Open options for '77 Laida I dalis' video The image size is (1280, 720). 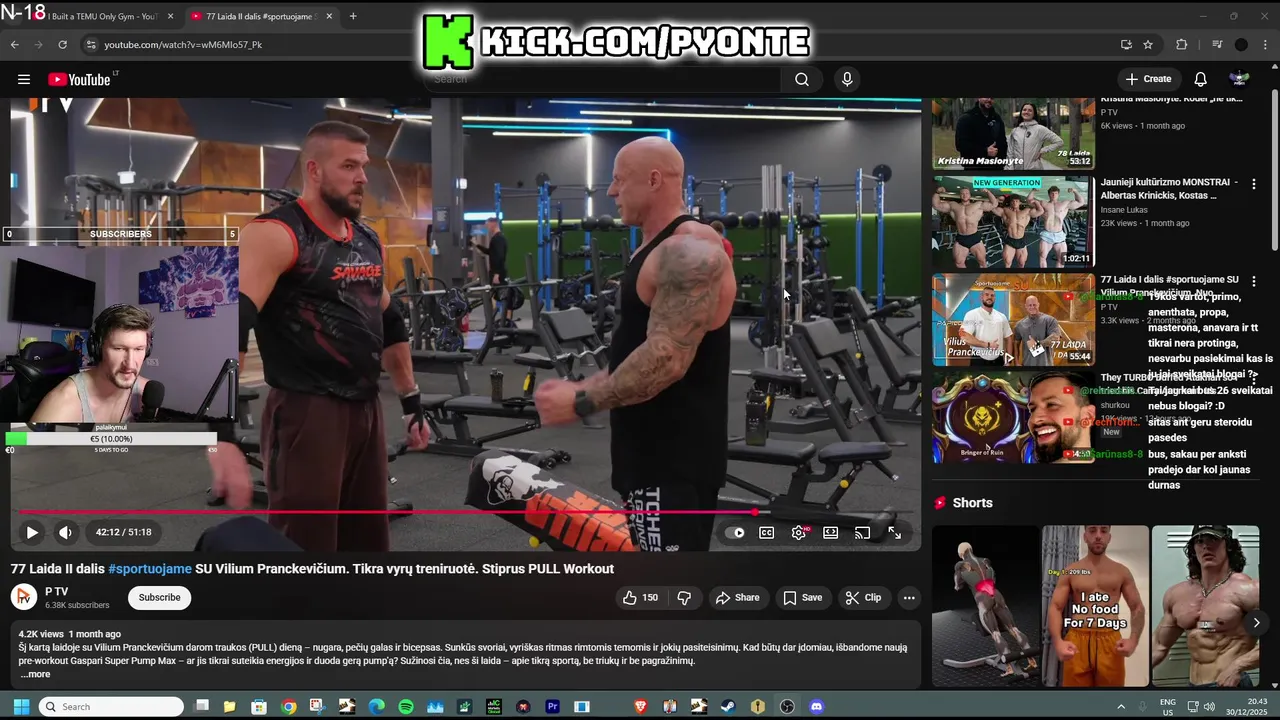(1253, 282)
